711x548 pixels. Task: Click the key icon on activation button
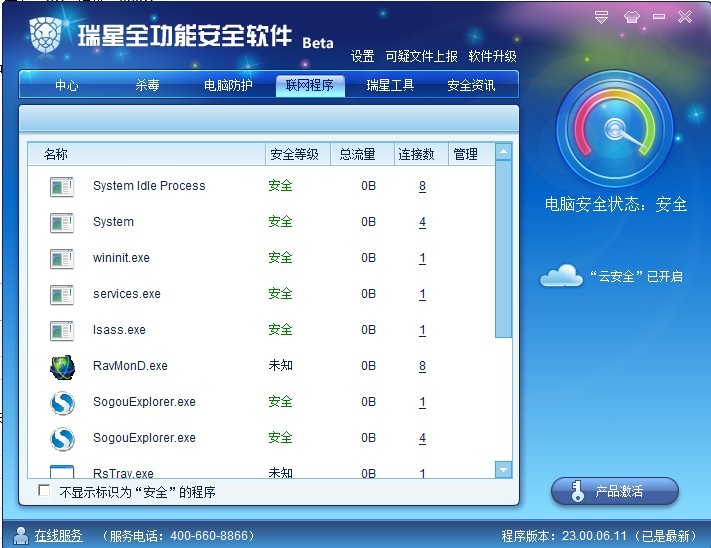point(577,491)
